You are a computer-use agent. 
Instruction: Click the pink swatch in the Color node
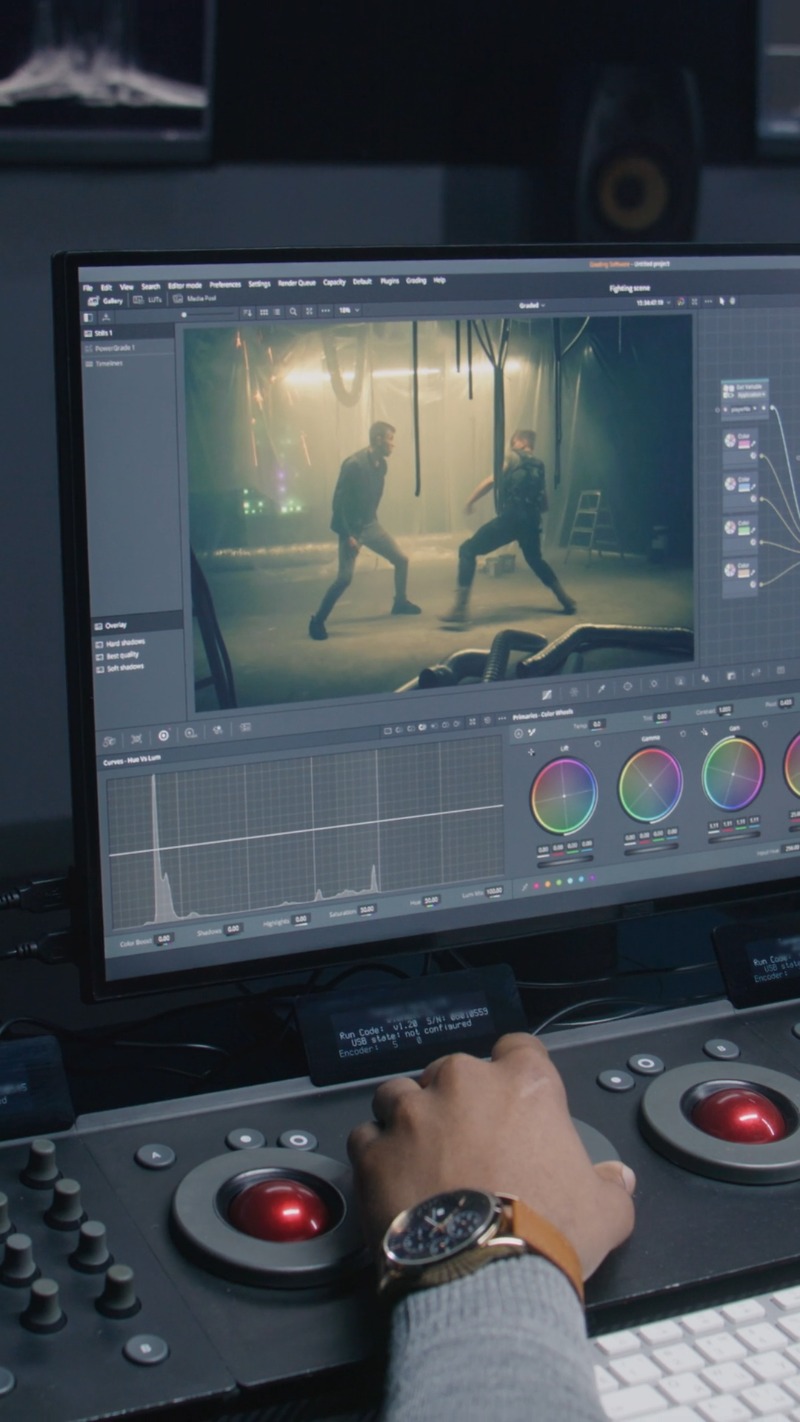[743, 443]
